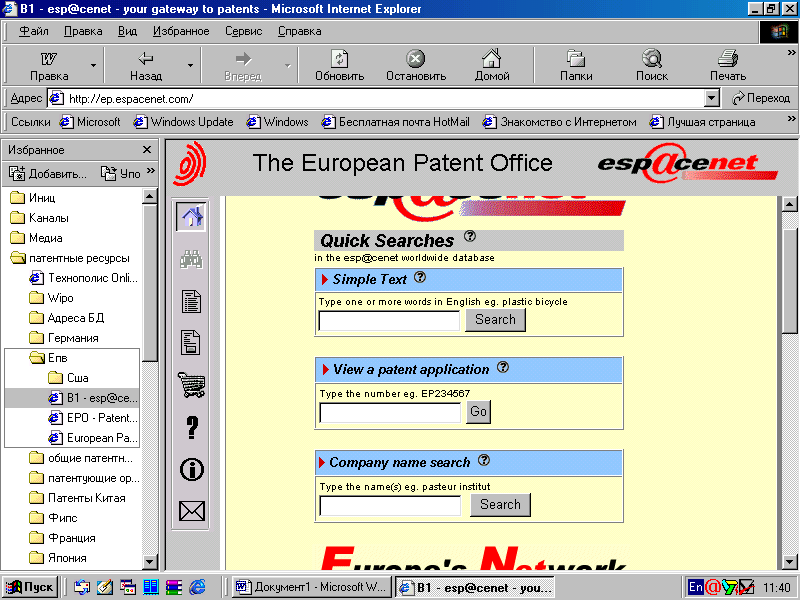Click the patent number input field
The width and height of the screenshot is (800, 600).
[390, 413]
